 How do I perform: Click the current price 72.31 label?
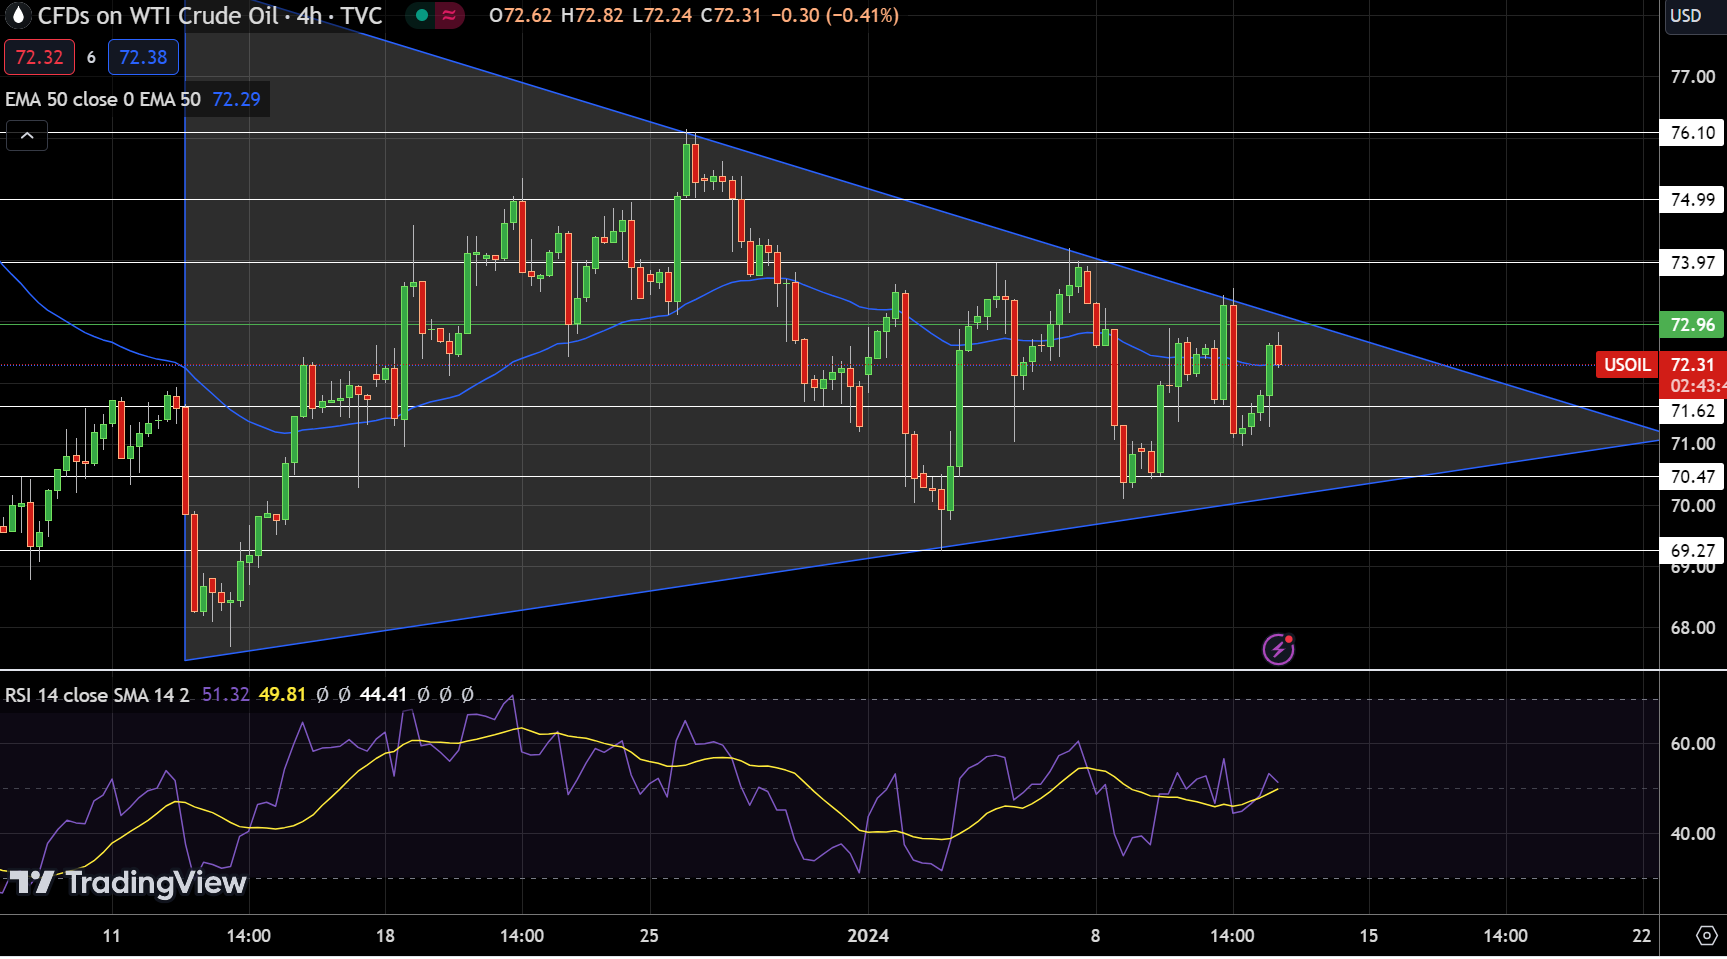(x=1692, y=365)
